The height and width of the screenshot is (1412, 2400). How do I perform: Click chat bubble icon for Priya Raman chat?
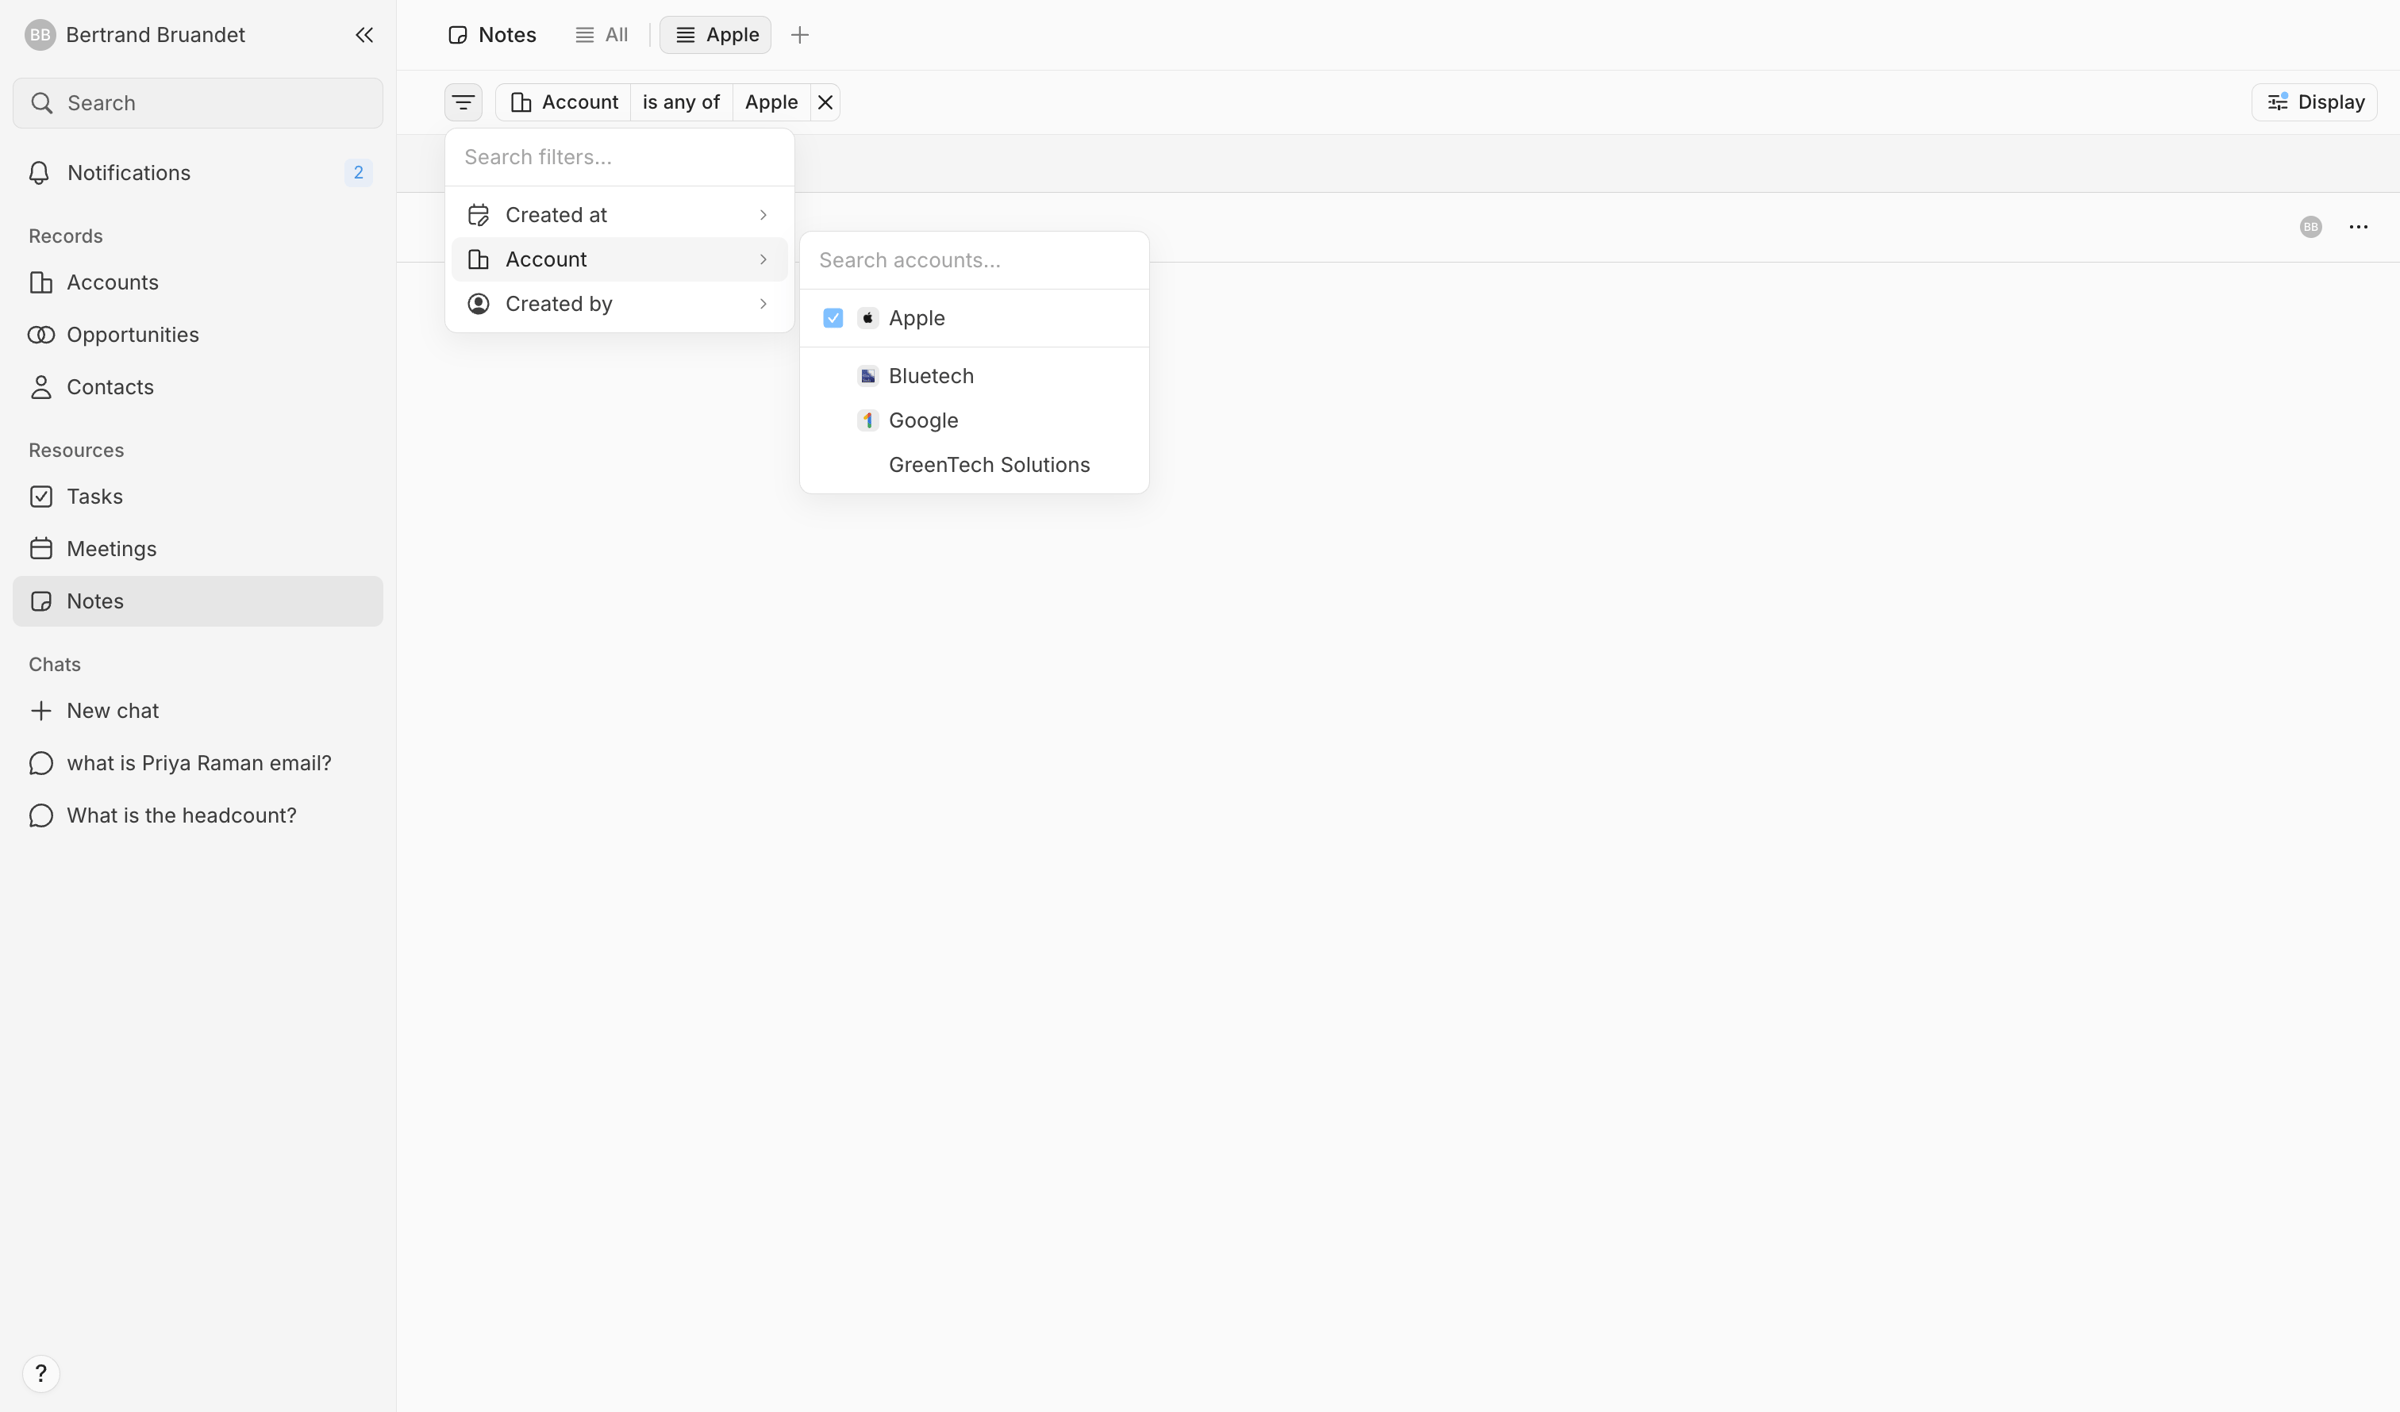click(41, 763)
